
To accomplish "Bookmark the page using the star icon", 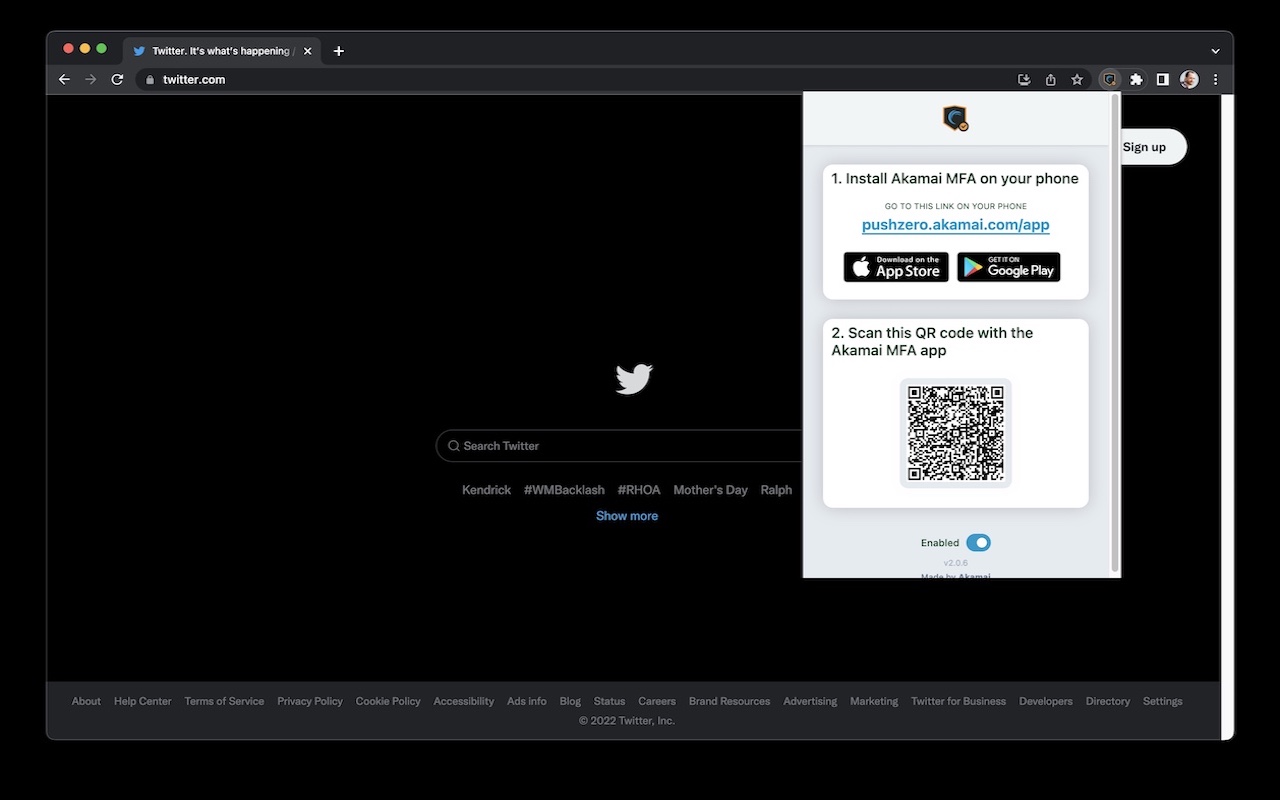I will pyautogui.click(x=1076, y=79).
